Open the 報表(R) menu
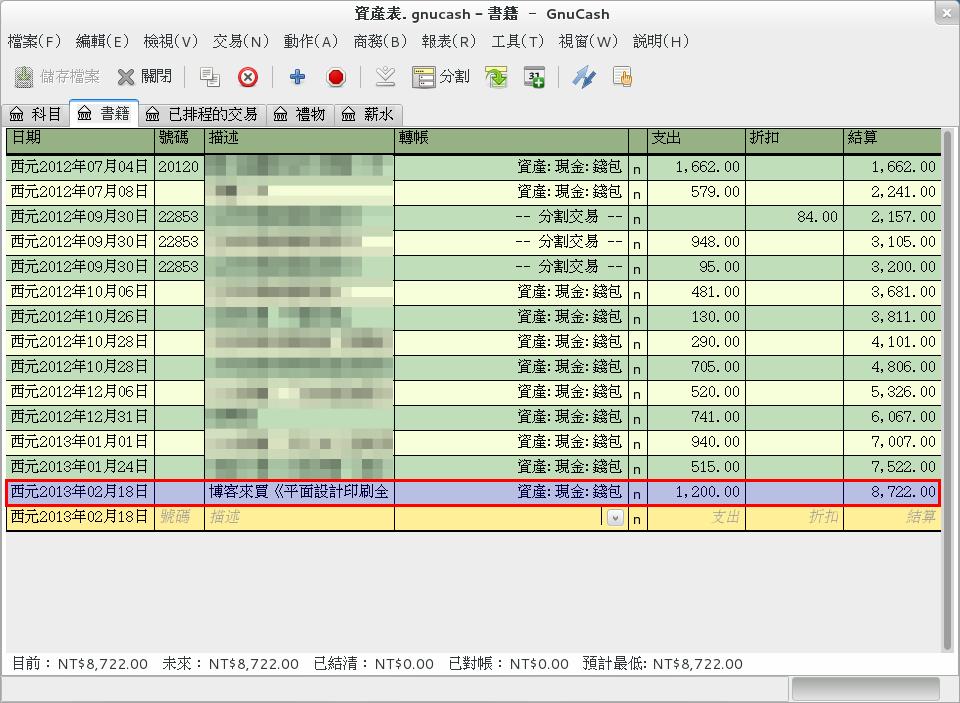 [x=449, y=42]
